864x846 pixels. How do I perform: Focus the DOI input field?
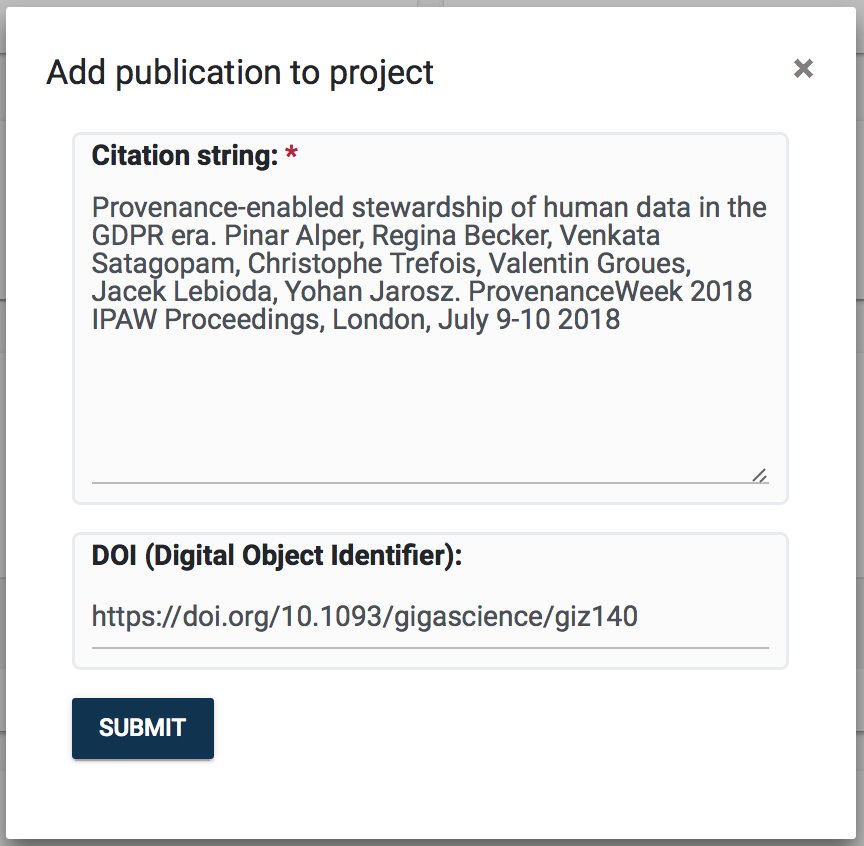tap(430, 617)
